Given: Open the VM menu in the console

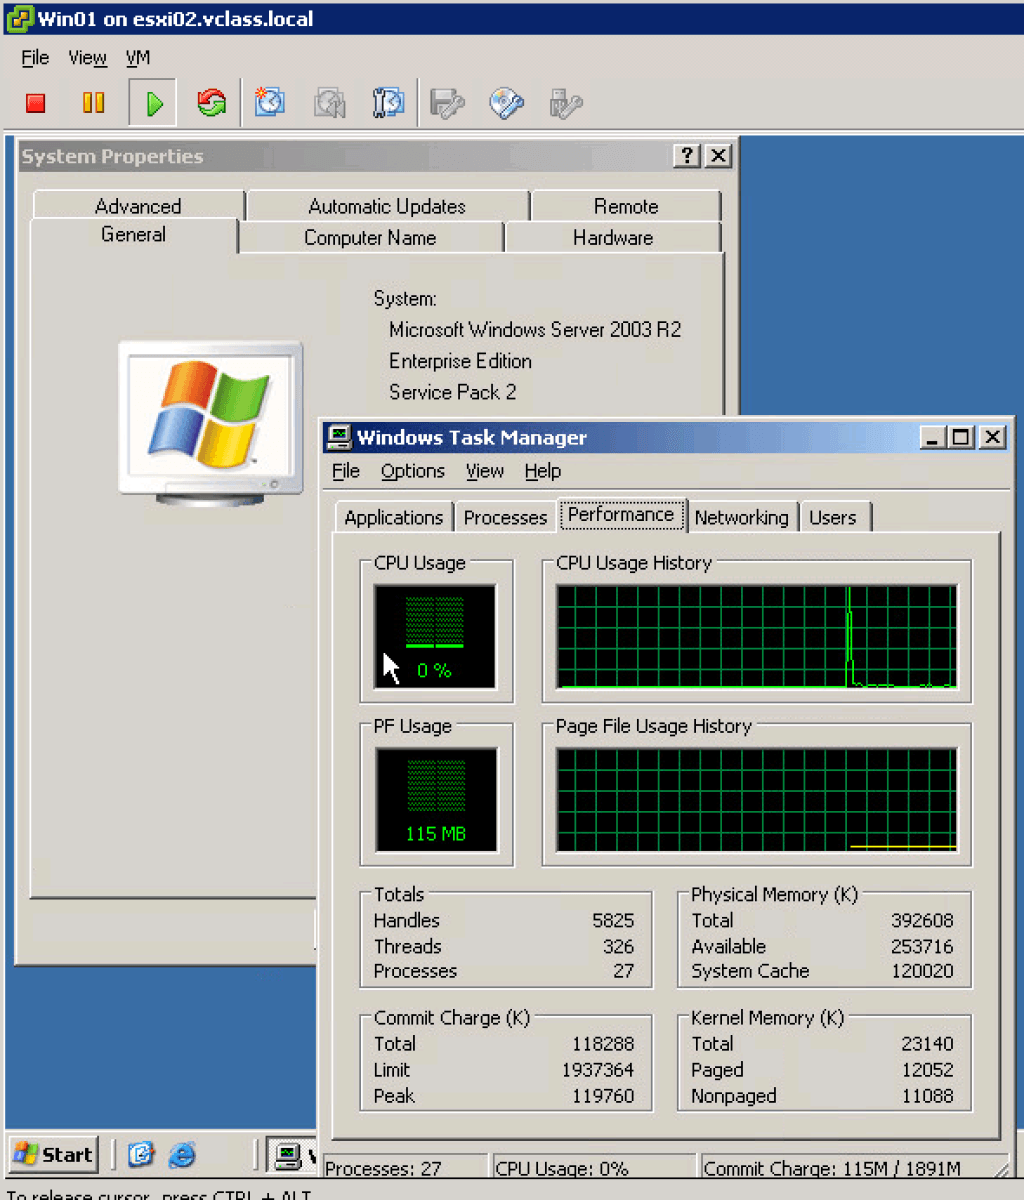Looking at the screenshot, I should point(137,57).
